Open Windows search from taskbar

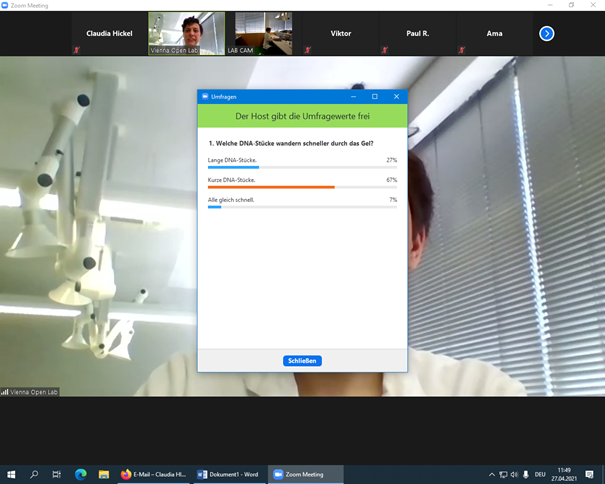click(x=34, y=474)
